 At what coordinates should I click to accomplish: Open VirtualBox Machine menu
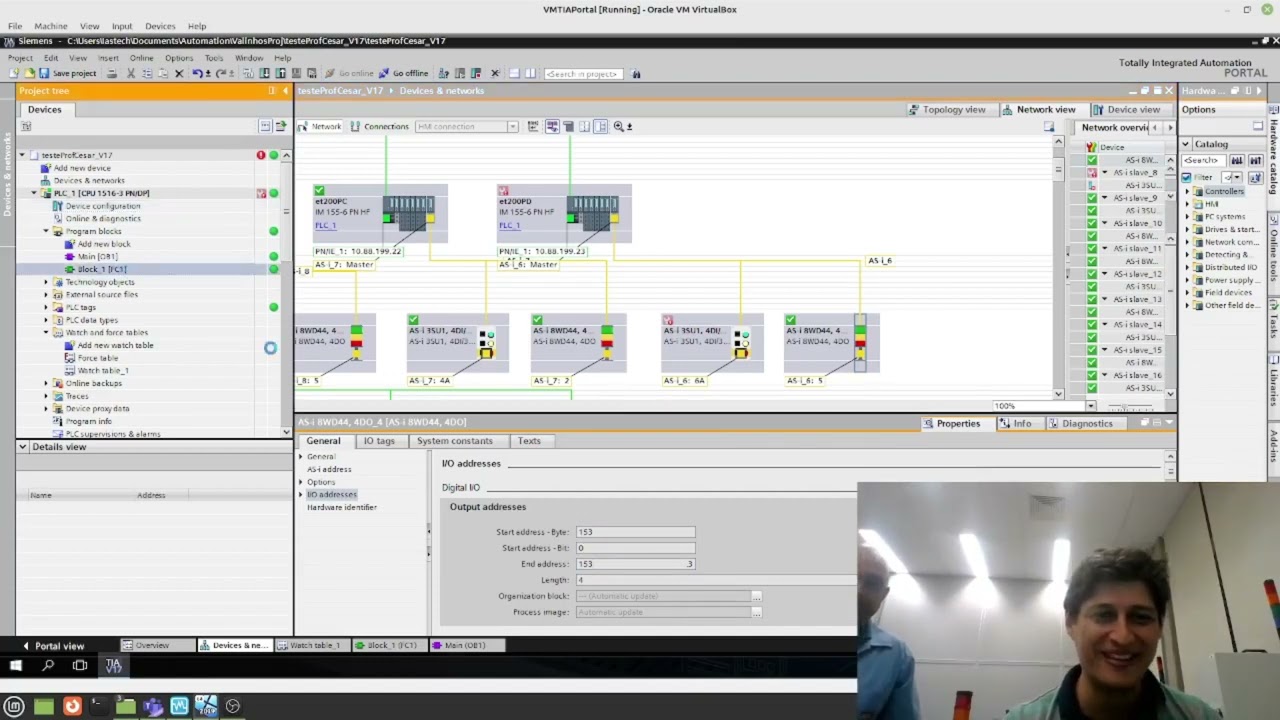point(51,26)
